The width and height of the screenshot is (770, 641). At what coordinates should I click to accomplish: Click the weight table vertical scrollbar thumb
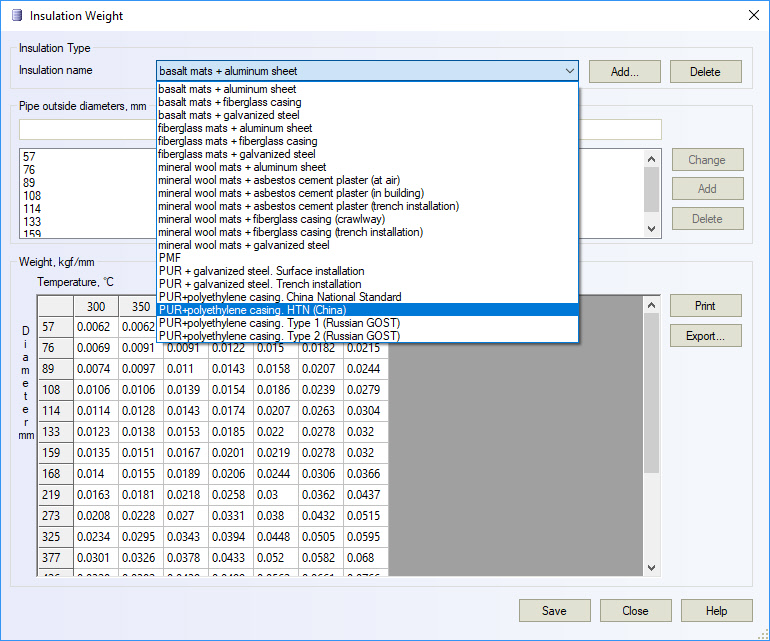(652, 393)
